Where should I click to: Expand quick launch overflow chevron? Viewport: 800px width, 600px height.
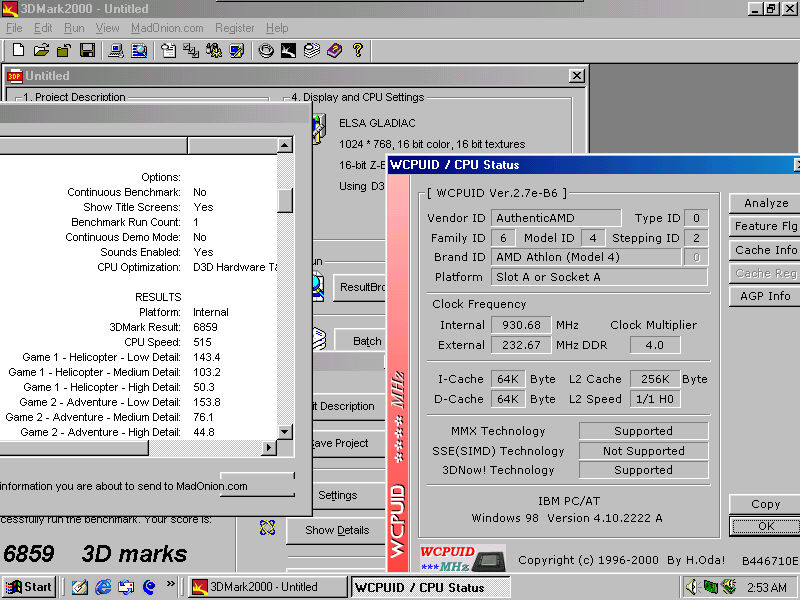[x=170, y=584]
